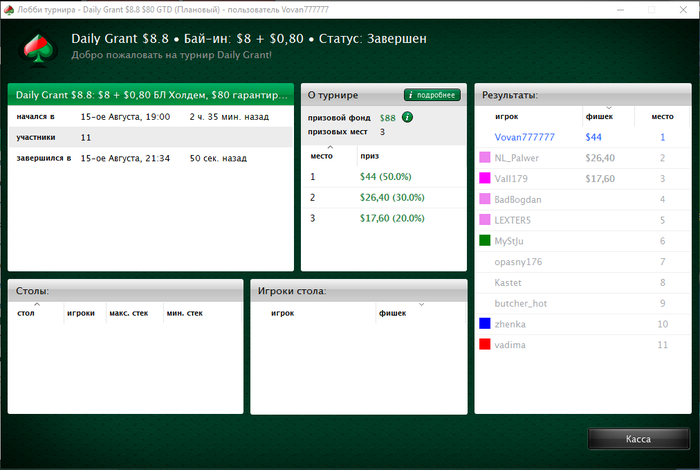
Task: Sort tables by the макс. стек column header
Action: coord(129,313)
